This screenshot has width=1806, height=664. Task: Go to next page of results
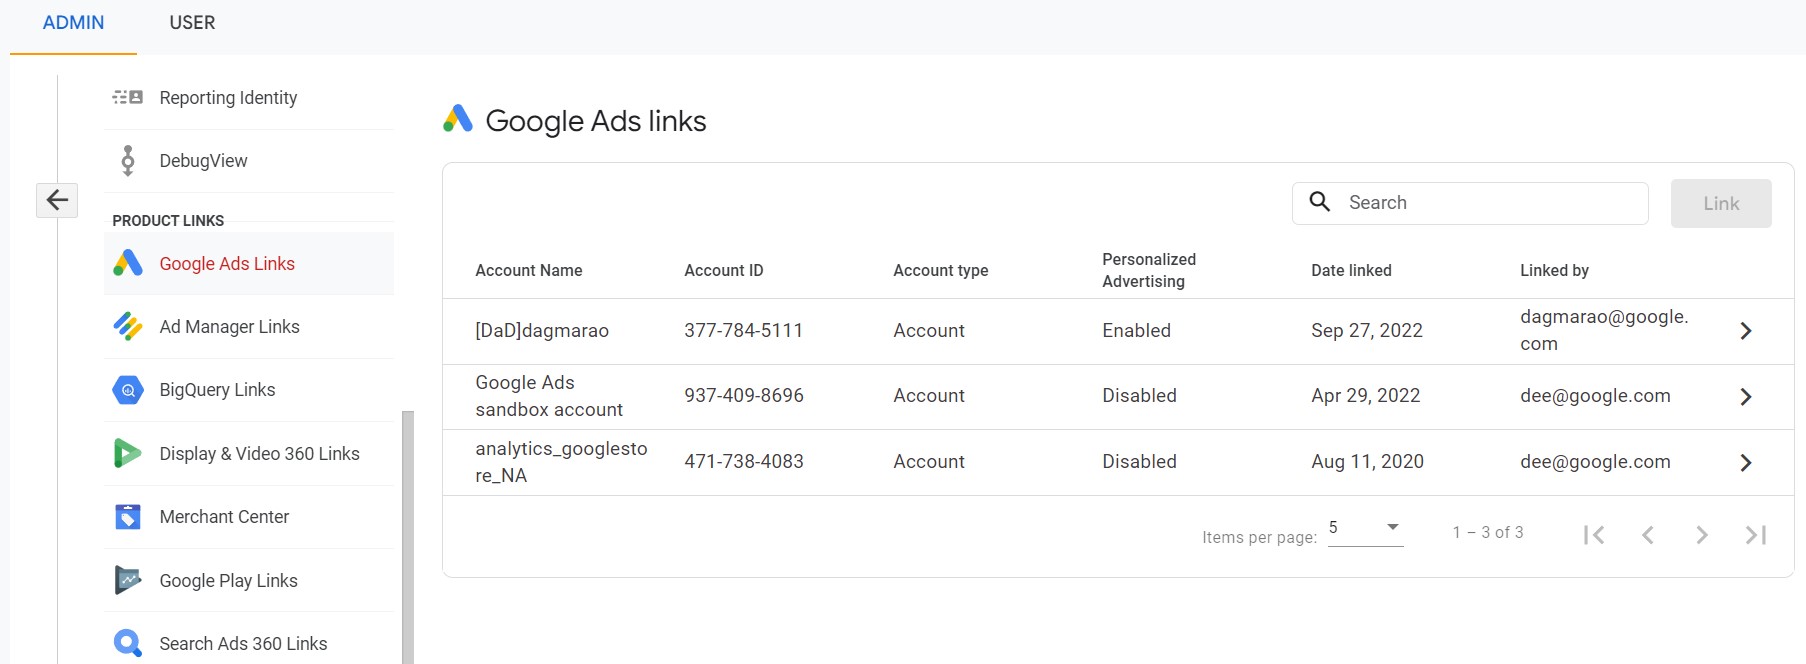(1702, 535)
